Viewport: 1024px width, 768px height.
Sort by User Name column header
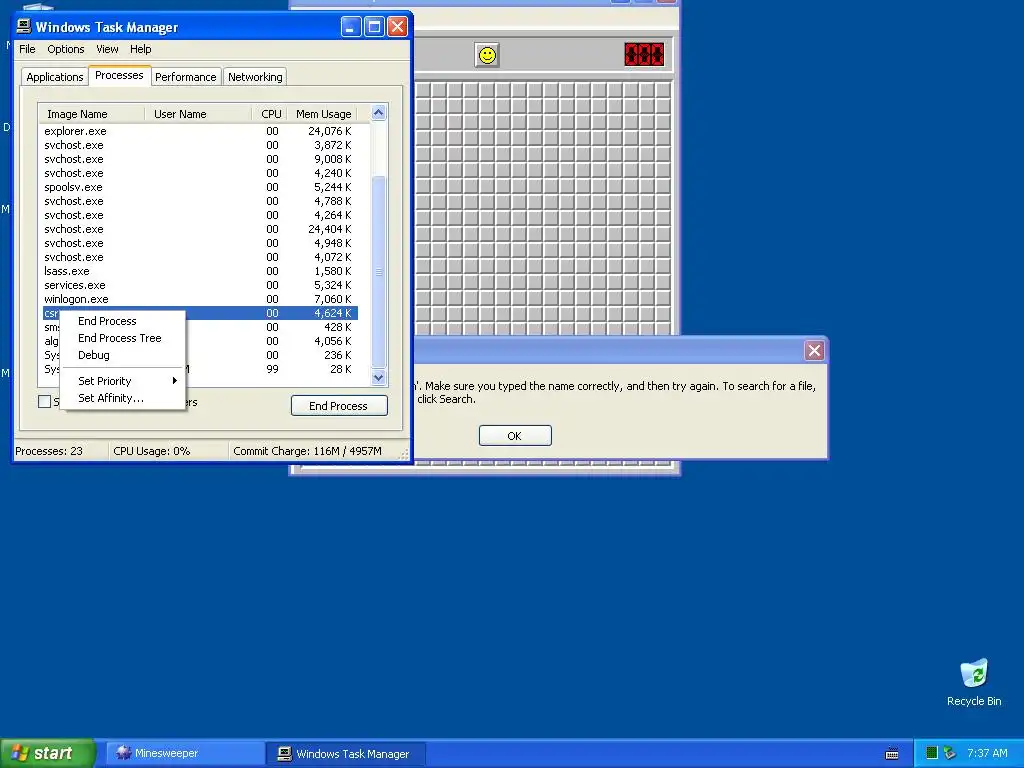198,114
